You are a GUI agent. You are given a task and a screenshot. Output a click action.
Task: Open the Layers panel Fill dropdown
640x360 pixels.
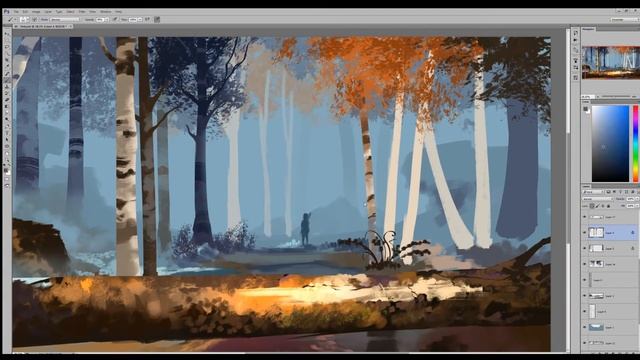point(637,206)
